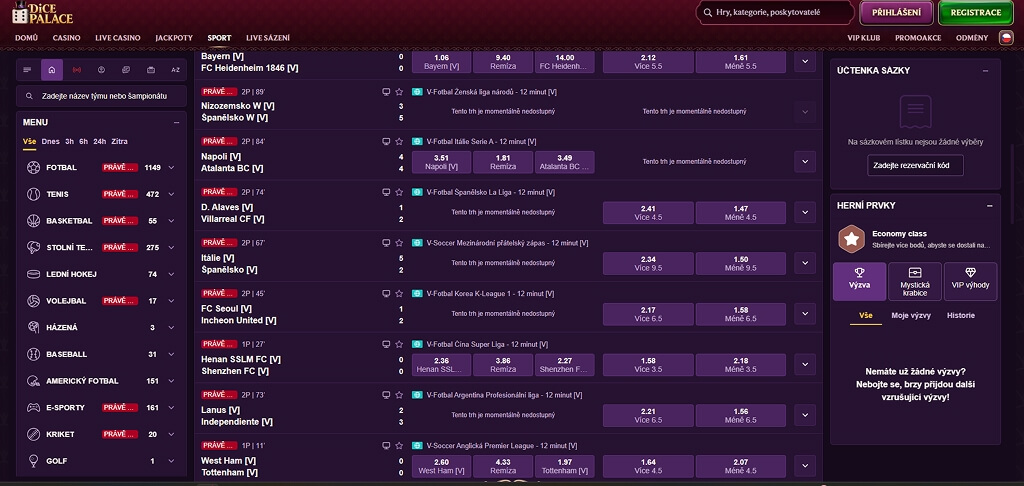Click the Přihlášení login button

(896, 12)
